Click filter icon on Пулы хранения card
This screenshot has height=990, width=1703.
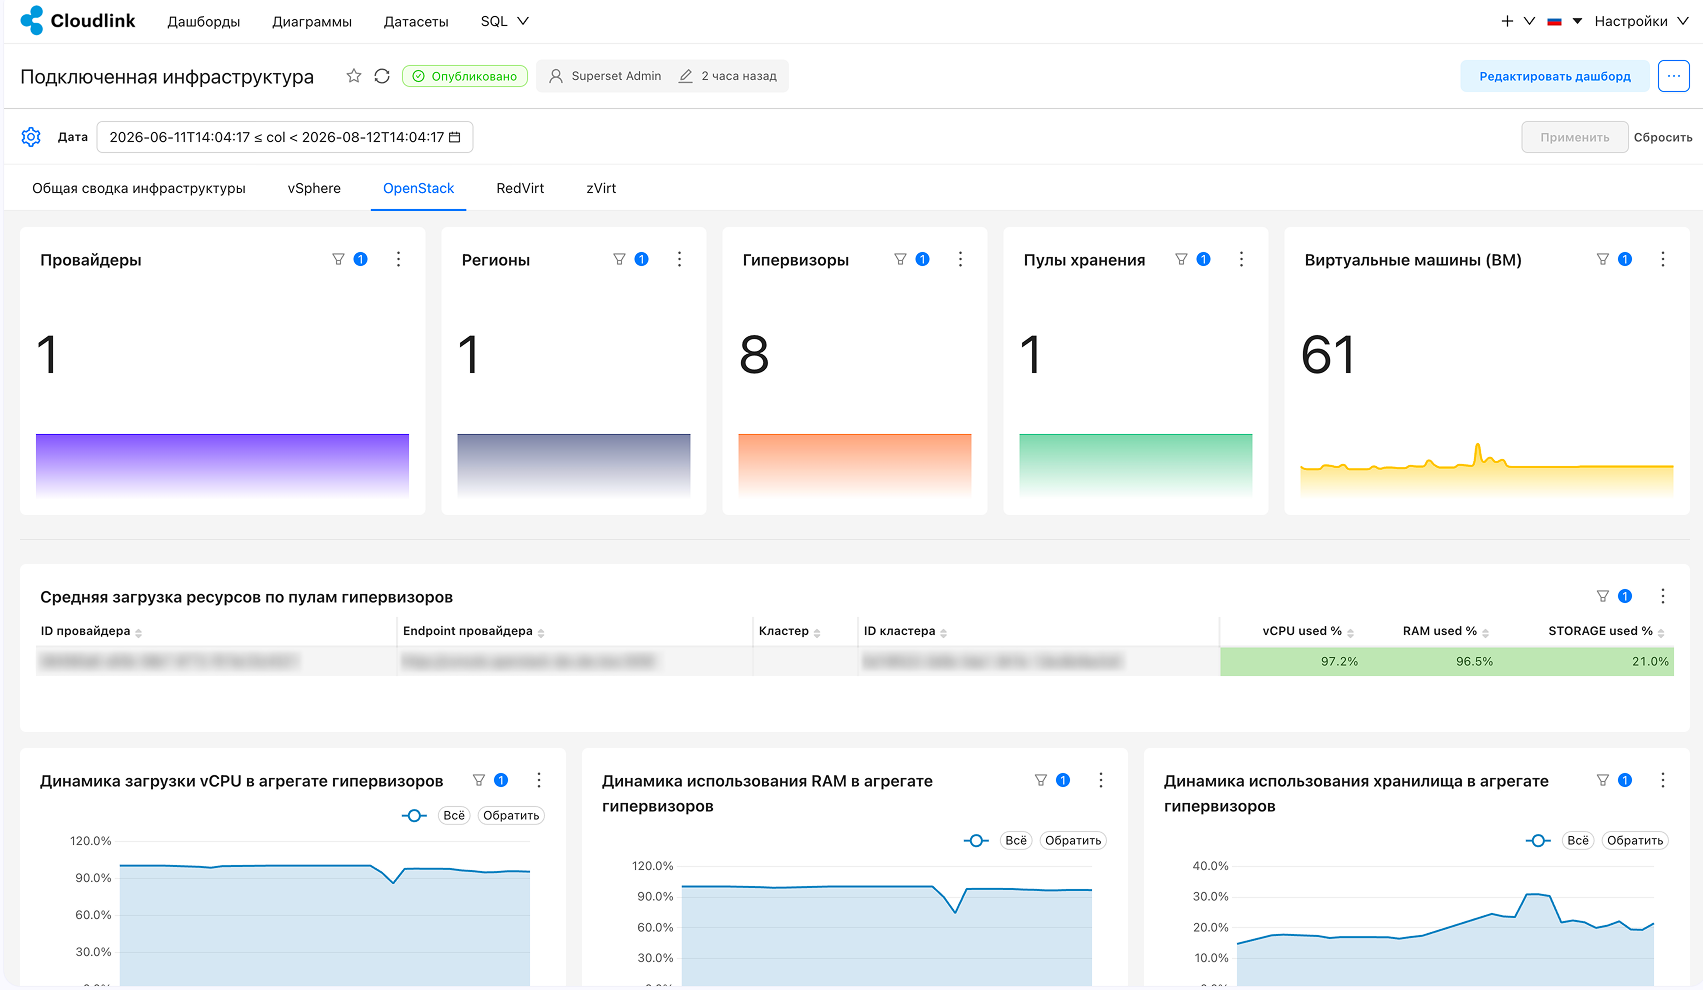[1181, 259]
